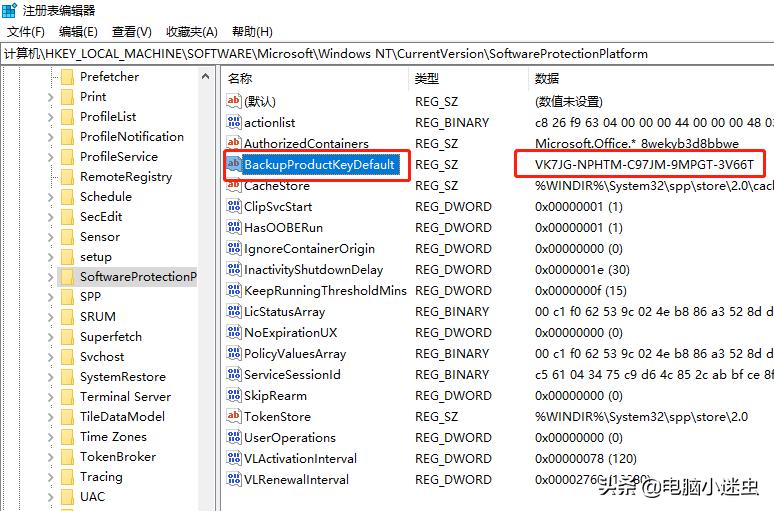Image resolution: width=774 pixels, height=511 pixels.
Task: Expand the Superfetch key
Action: pyautogui.click(x=50, y=337)
